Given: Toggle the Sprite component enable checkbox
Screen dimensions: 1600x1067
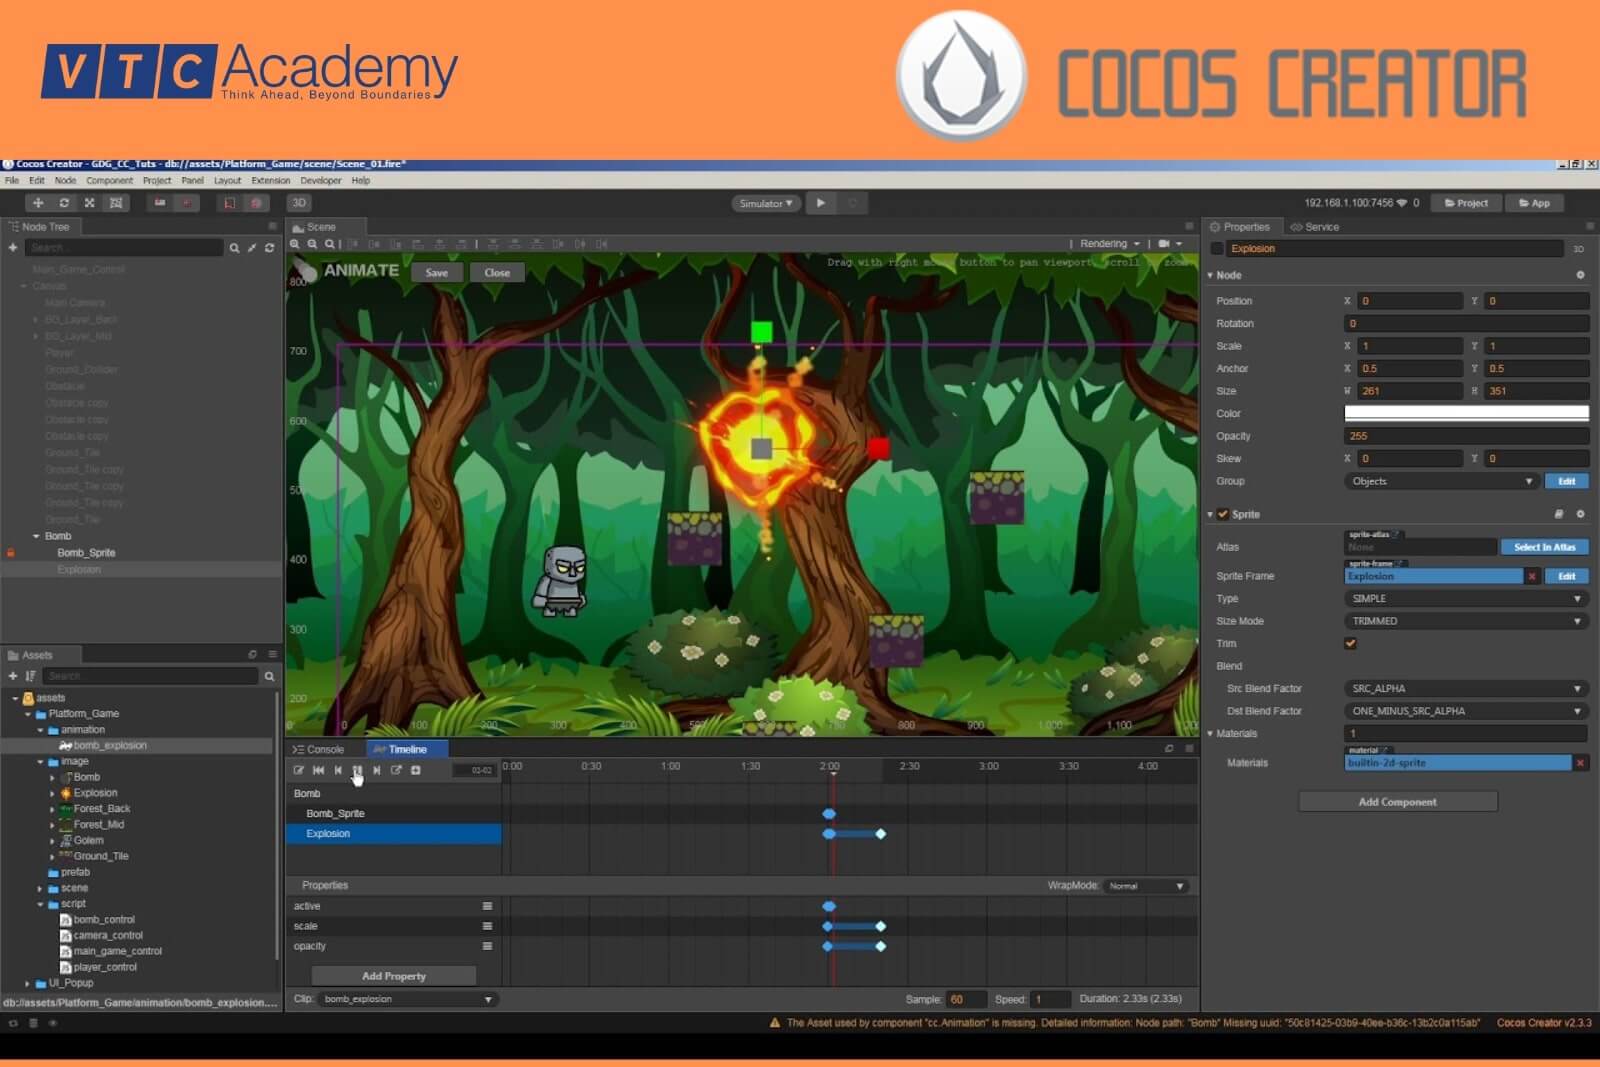Looking at the screenshot, I should point(1224,514).
